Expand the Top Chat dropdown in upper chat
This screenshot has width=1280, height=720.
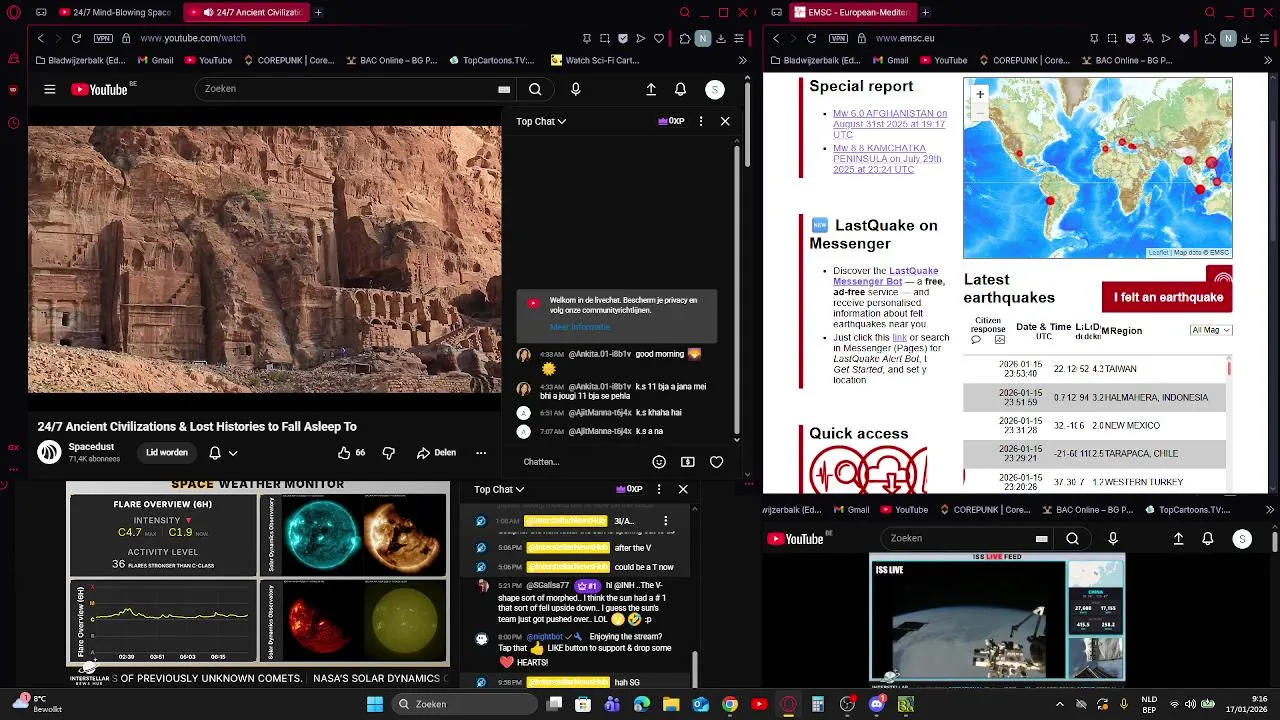point(541,121)
